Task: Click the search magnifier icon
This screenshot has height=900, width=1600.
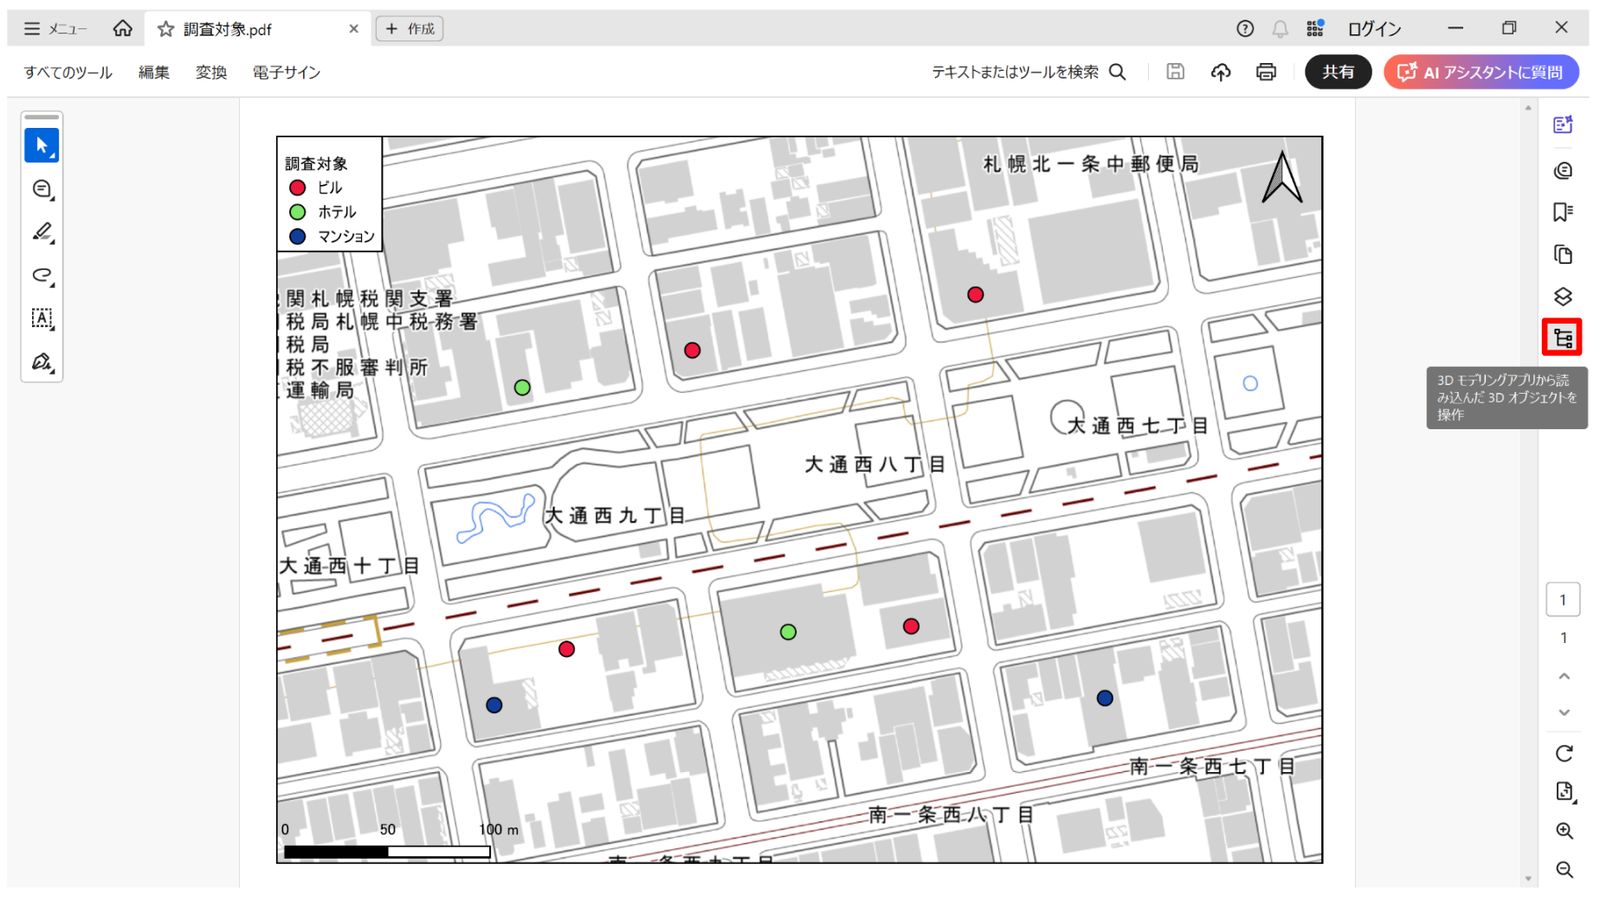Action: (1118, 72)
